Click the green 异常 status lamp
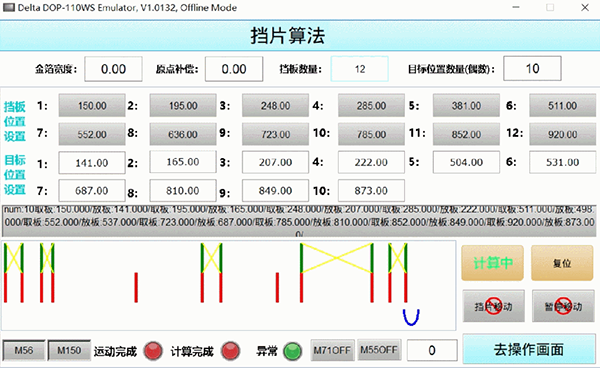600x368 pixels. (x=293, y=351)
